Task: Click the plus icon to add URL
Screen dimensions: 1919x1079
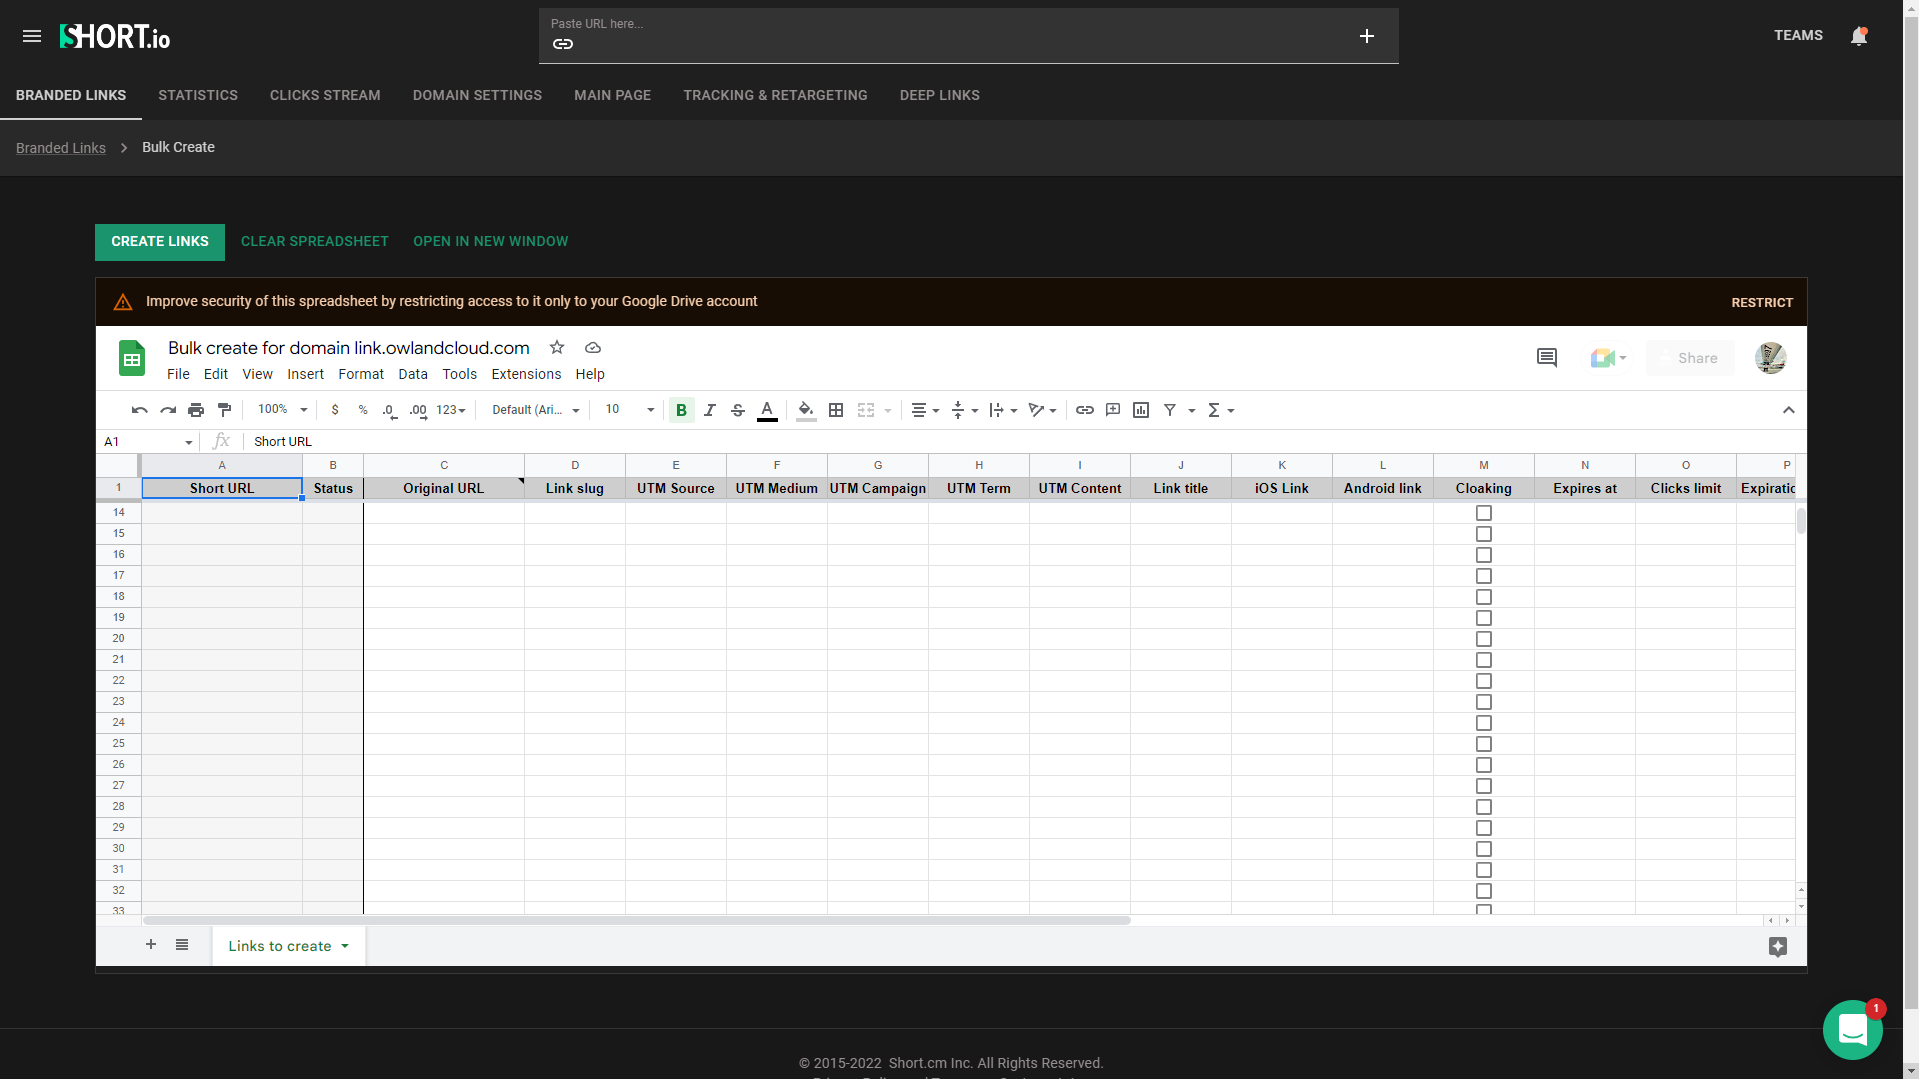Action: (x=1367, y=36)
